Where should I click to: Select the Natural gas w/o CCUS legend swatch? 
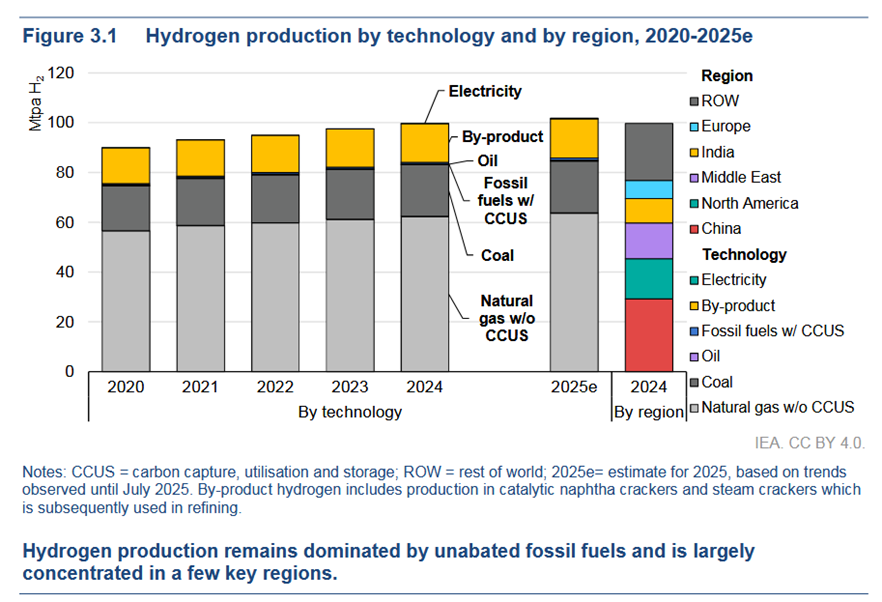692,407
